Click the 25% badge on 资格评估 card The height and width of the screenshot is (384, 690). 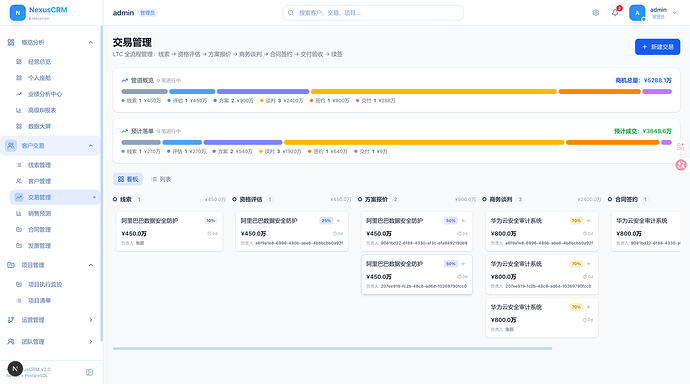326,221
